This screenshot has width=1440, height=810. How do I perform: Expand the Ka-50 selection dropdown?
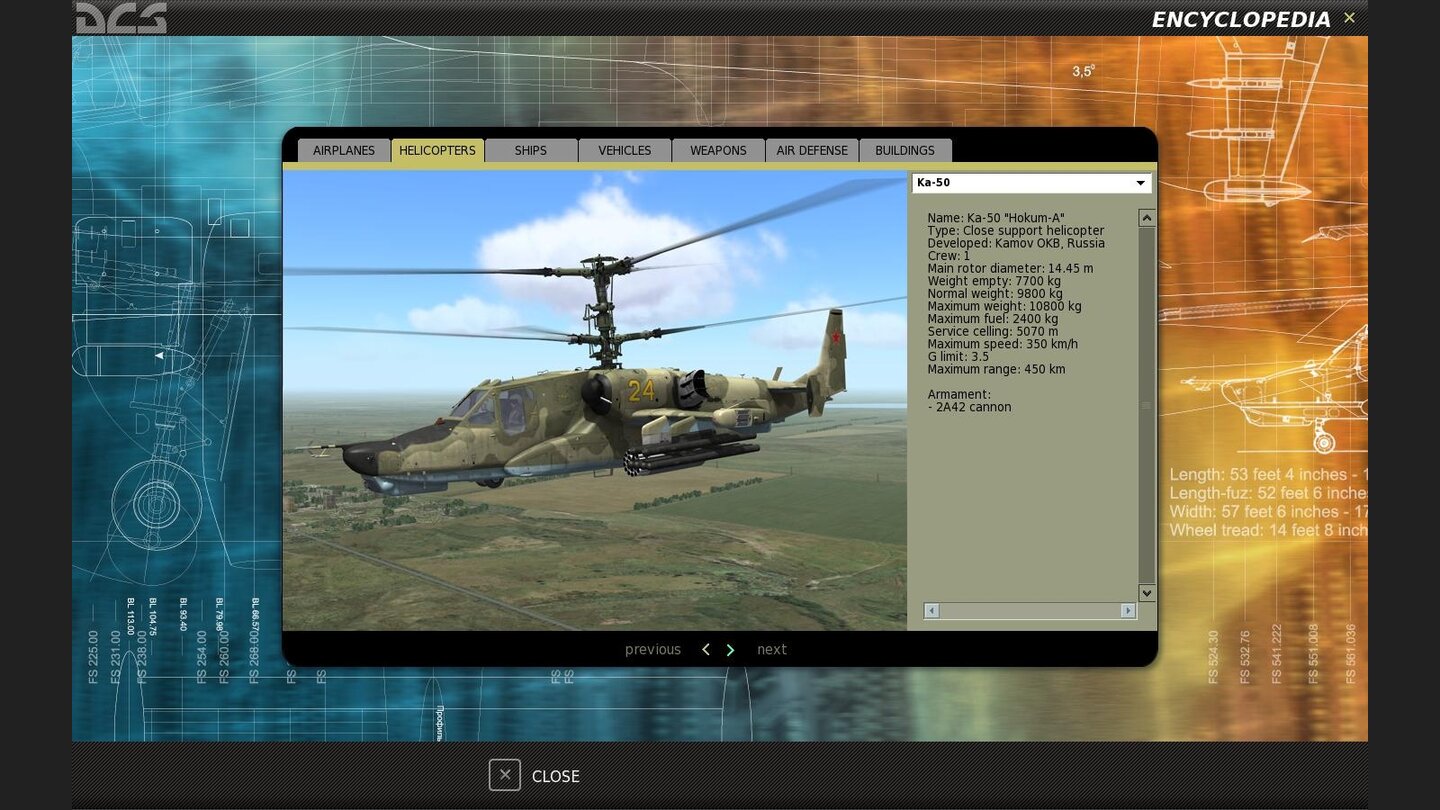tap(1031, 183)
